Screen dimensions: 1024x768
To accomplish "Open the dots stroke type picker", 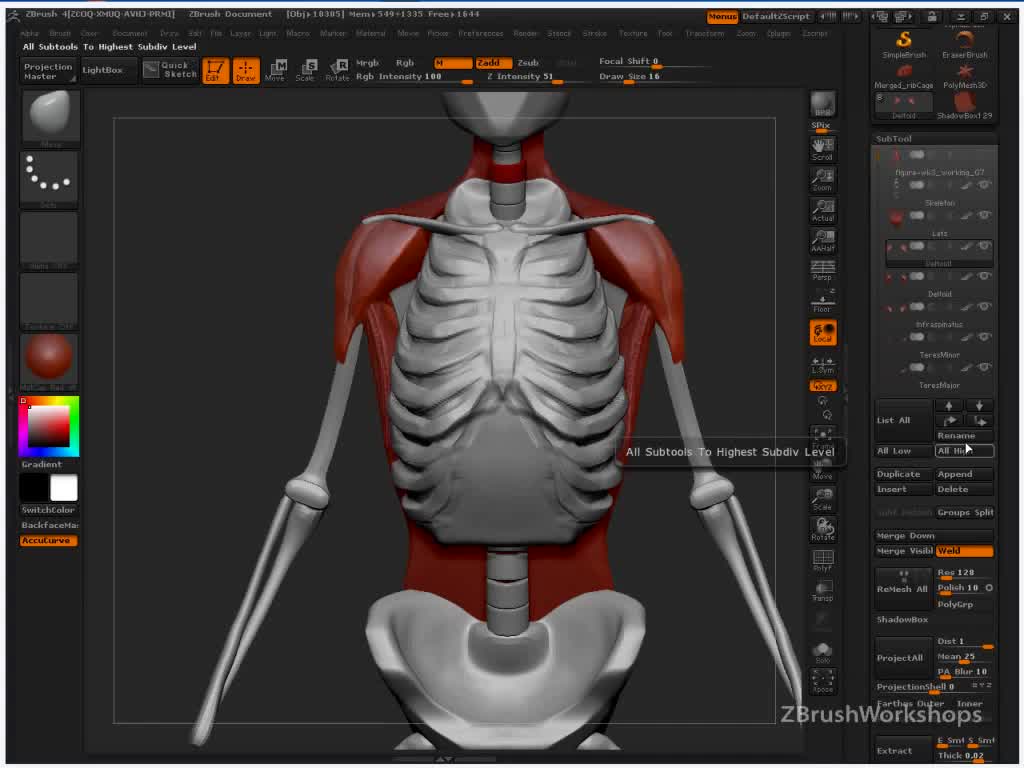I will pos(50,178).
